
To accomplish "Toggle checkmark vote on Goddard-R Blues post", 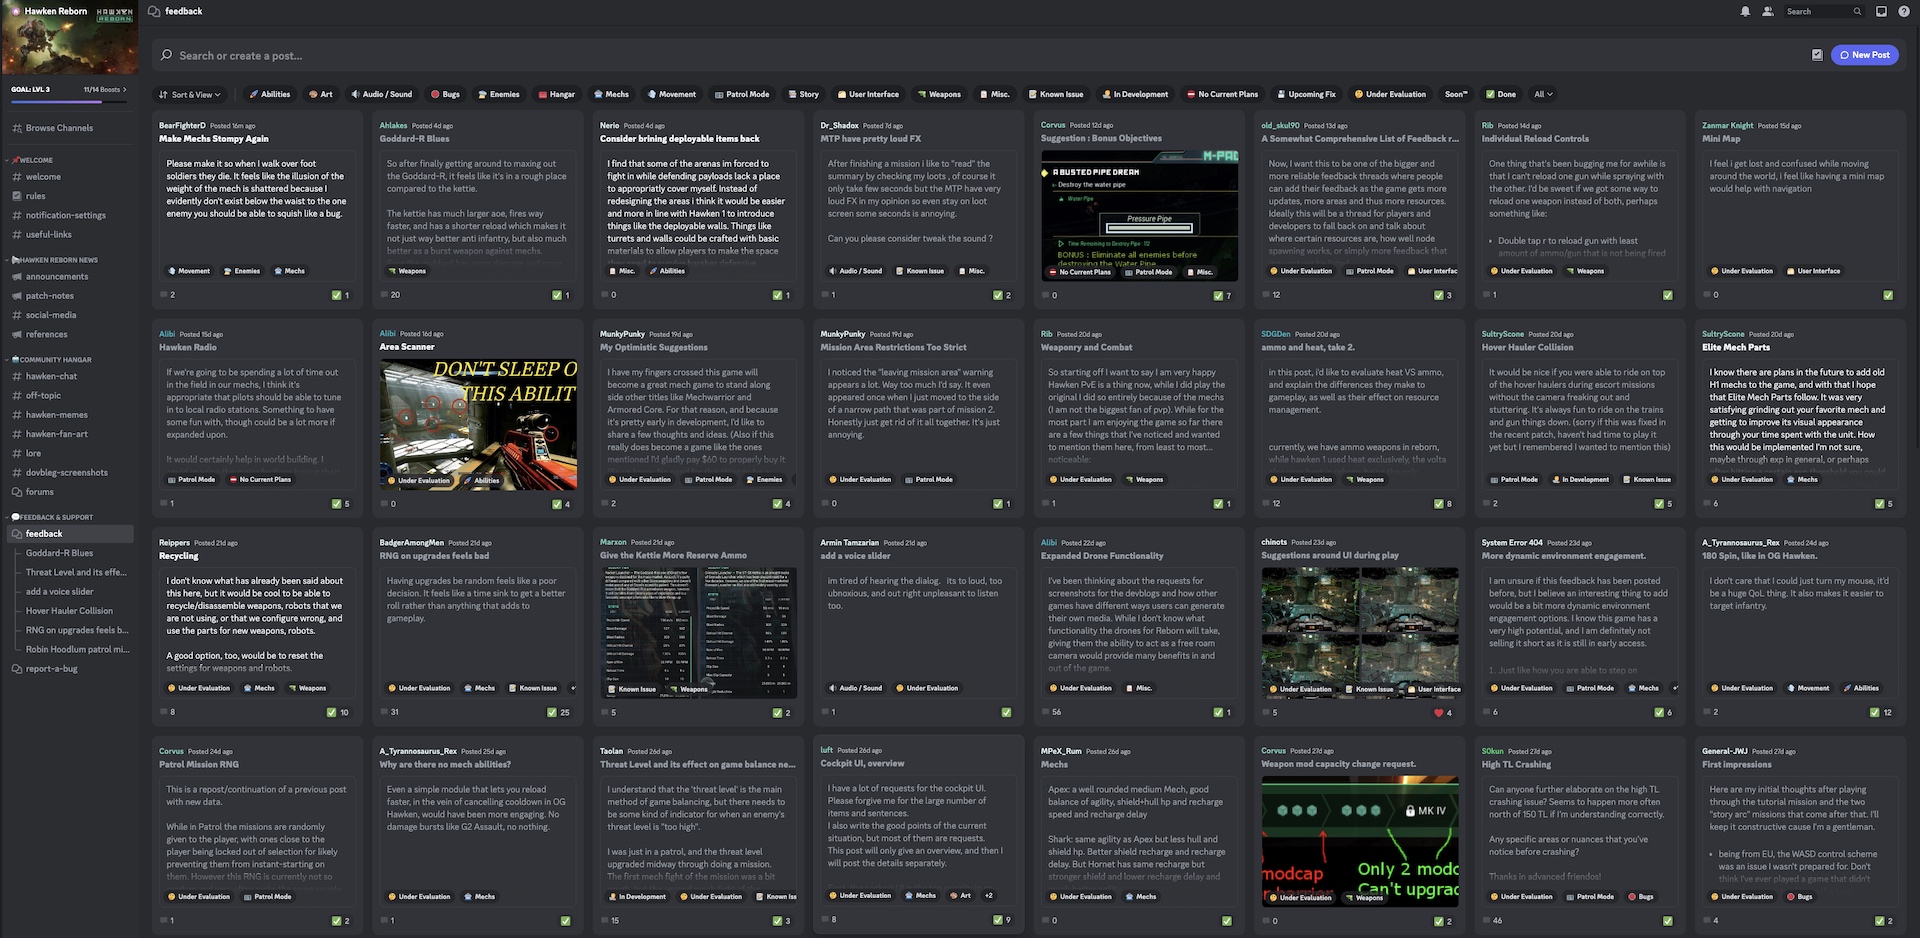I will coord(556,295).
